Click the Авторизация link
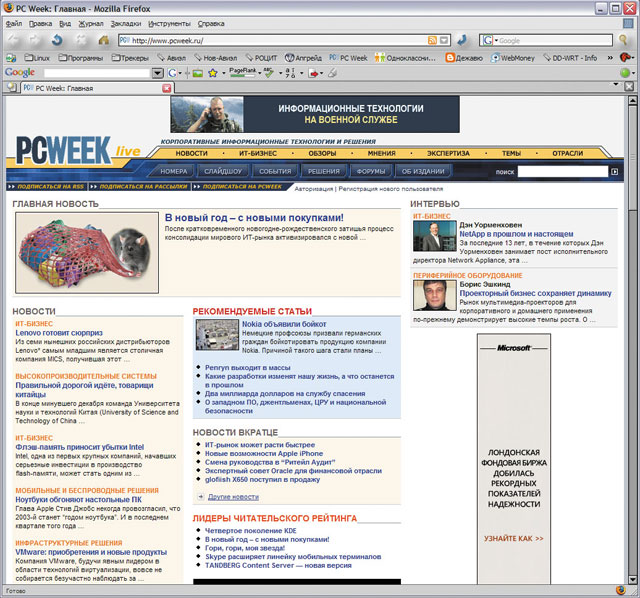This screenshot has height=598, width=640. [x=313, y=189]
